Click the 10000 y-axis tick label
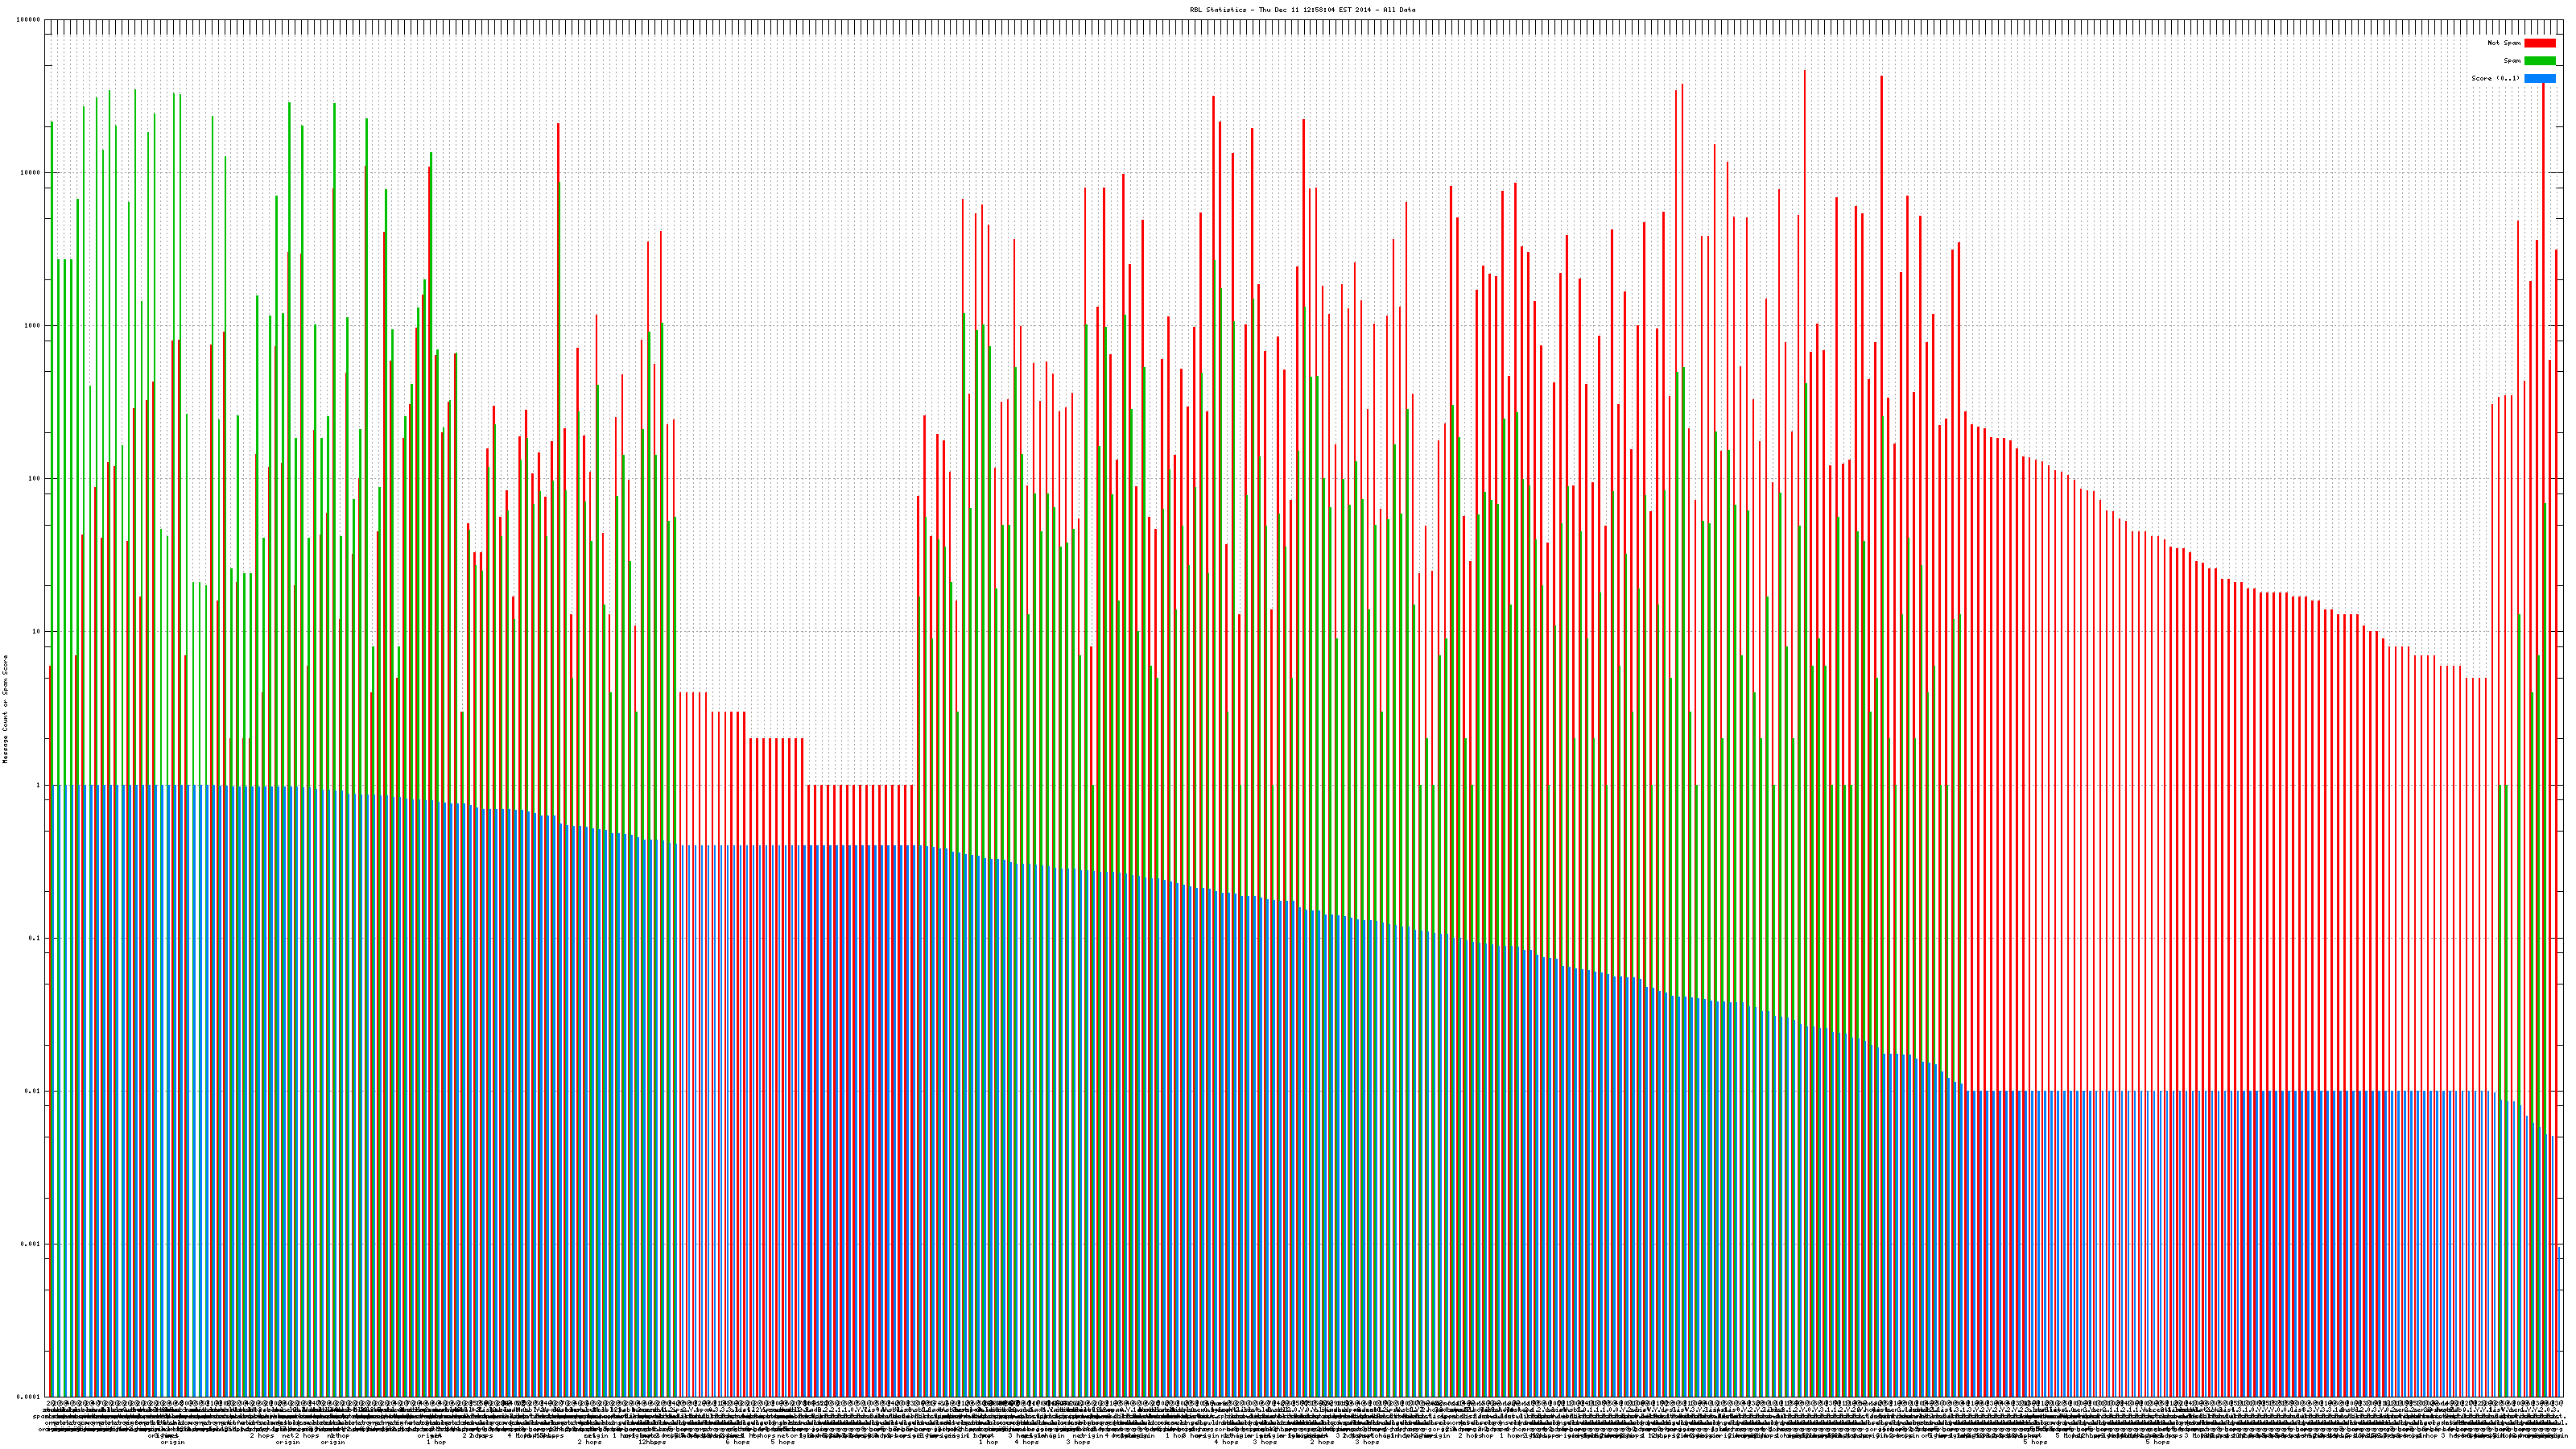This screenshot has height=1449, width=2576. coord(31,173)
